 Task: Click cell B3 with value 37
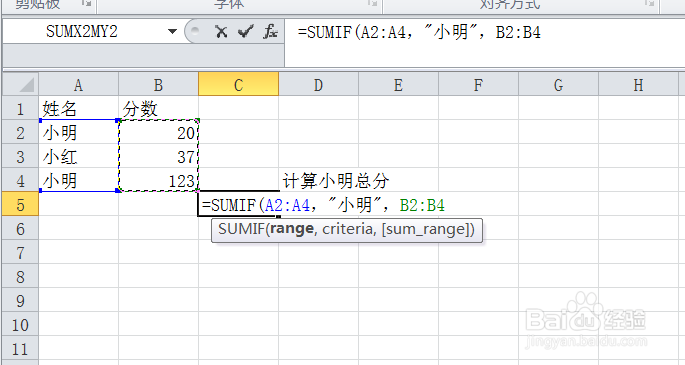159,156
